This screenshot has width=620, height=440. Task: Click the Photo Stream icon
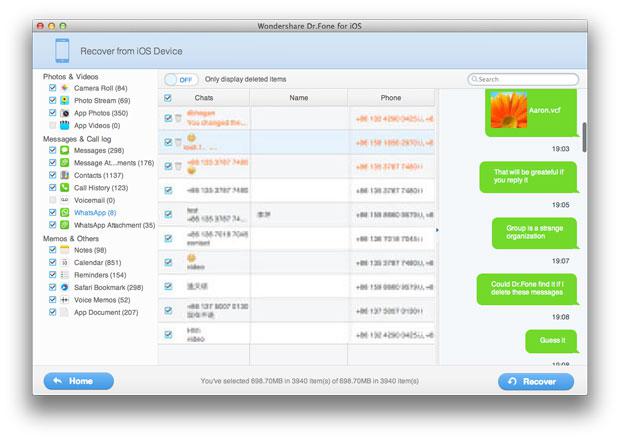point(64,100)
